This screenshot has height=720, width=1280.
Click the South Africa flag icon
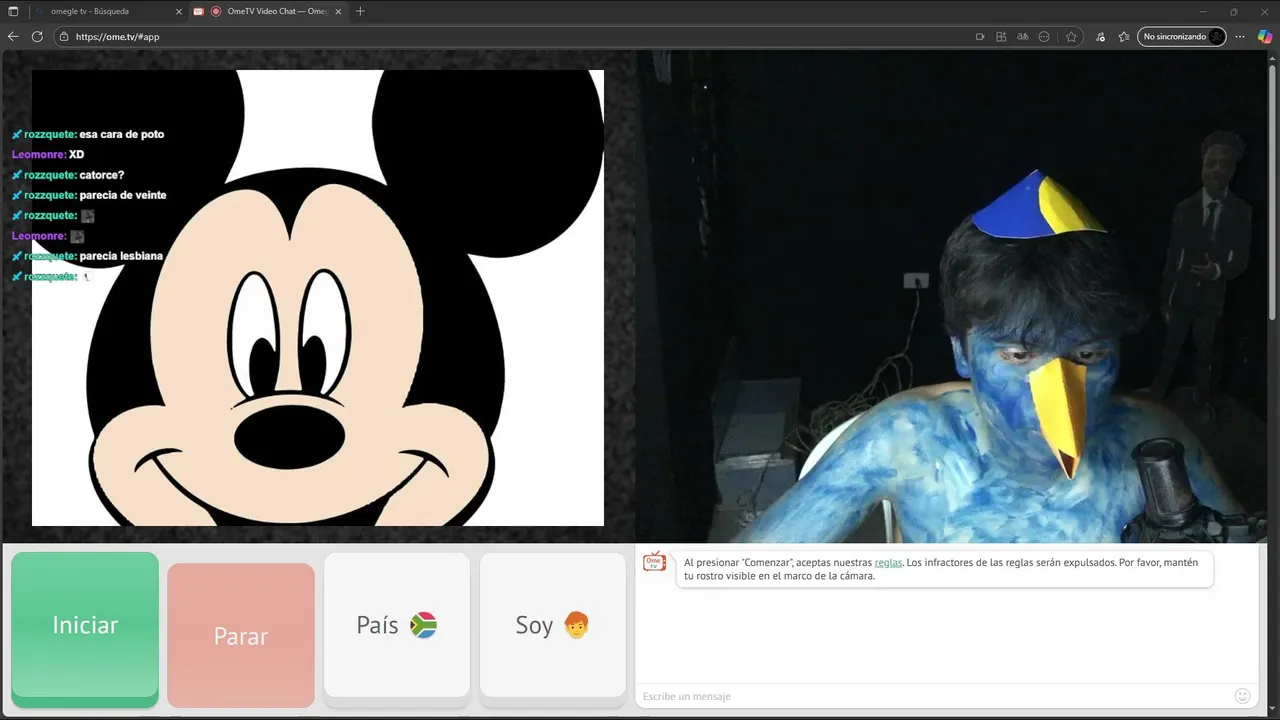(x=424, y=626)
